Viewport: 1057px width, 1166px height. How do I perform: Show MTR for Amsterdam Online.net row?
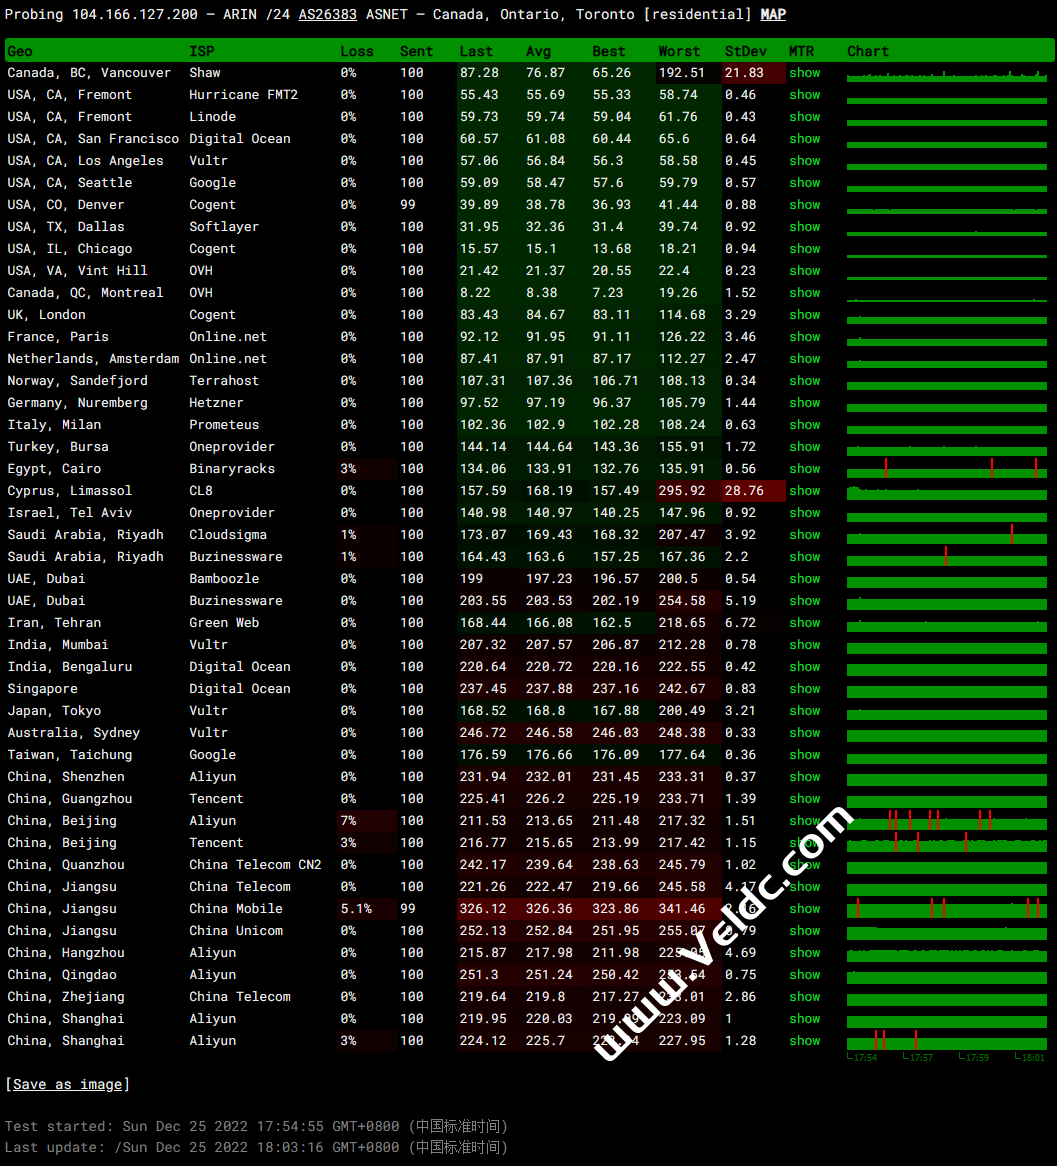(804, 358)
